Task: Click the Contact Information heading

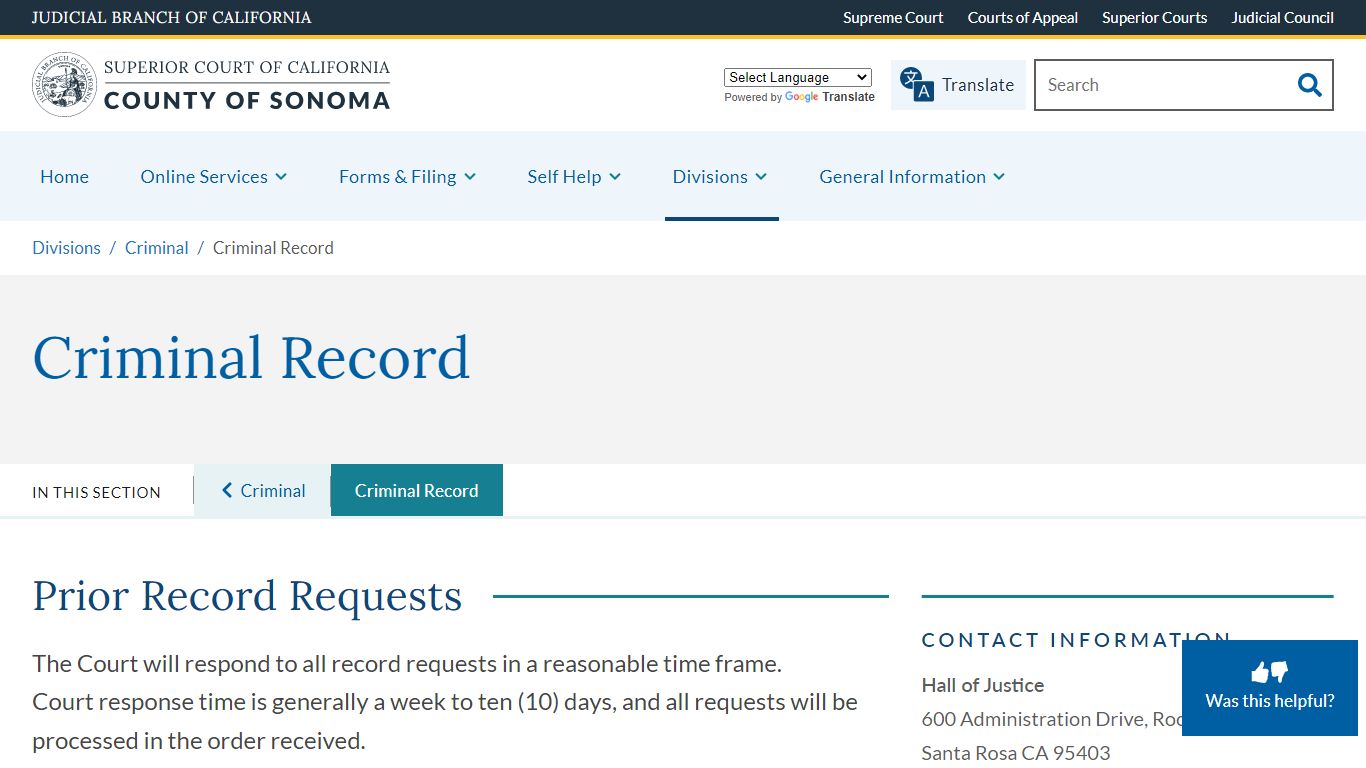Action: coord(1076,640)
